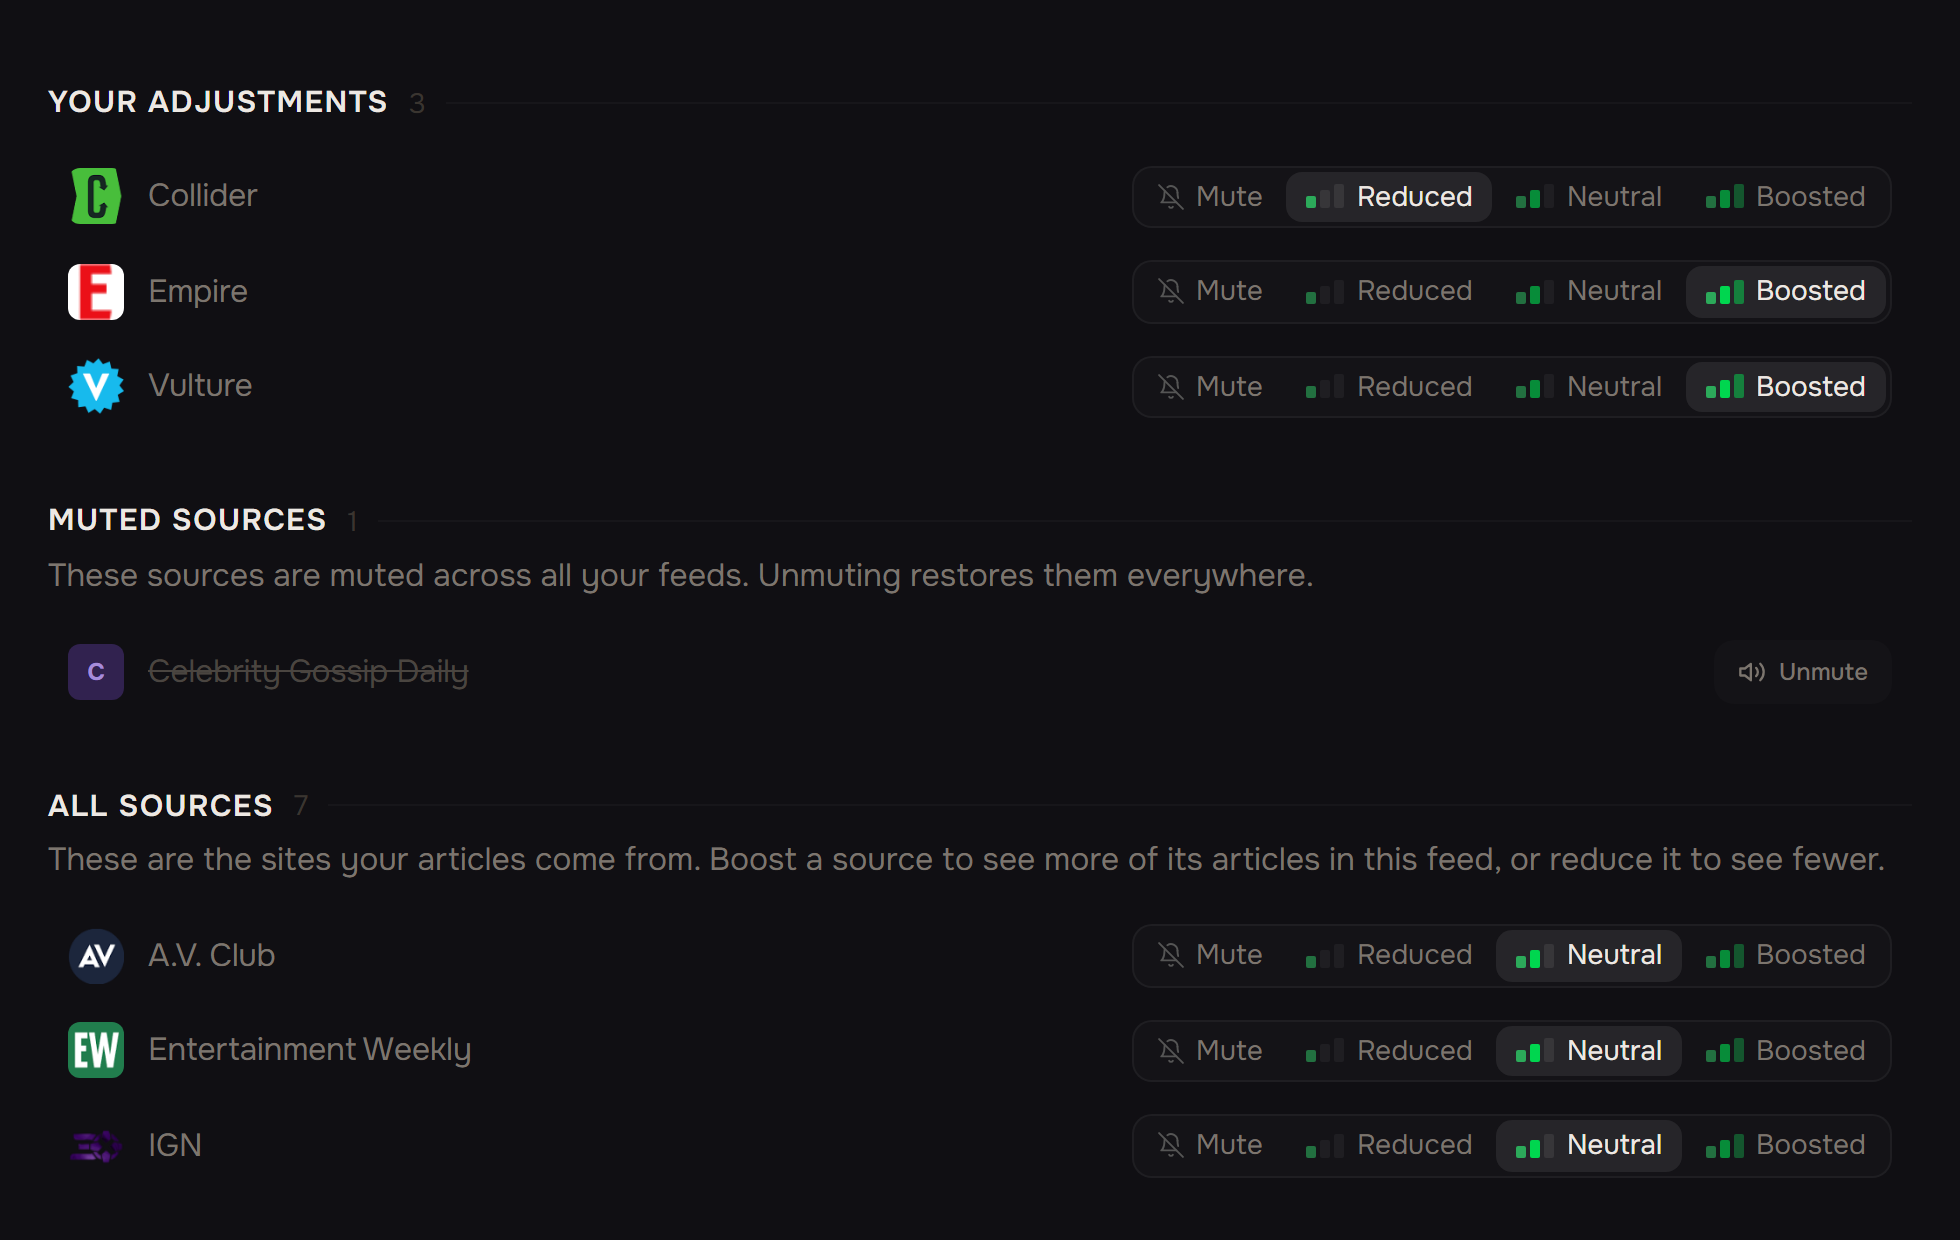Screen dimensions: 1960x1240
Task: Boost the A.V. Club source
Action: [x=1786, y=956]
